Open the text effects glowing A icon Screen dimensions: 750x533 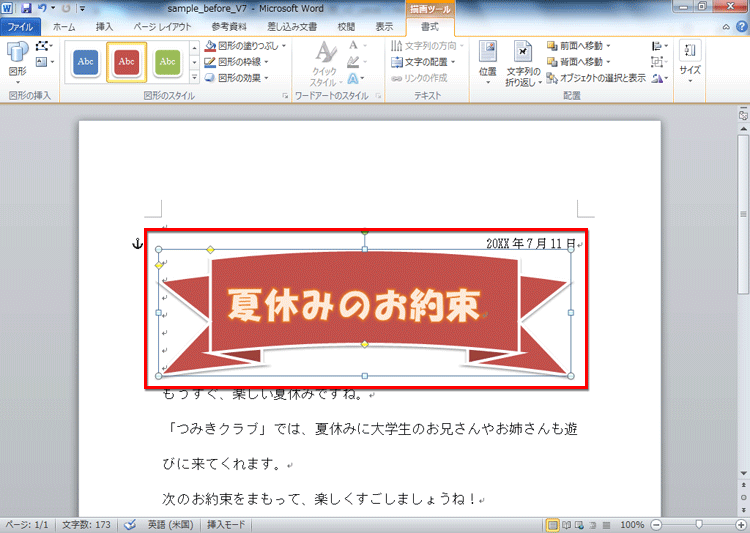[x=353, y=78]
